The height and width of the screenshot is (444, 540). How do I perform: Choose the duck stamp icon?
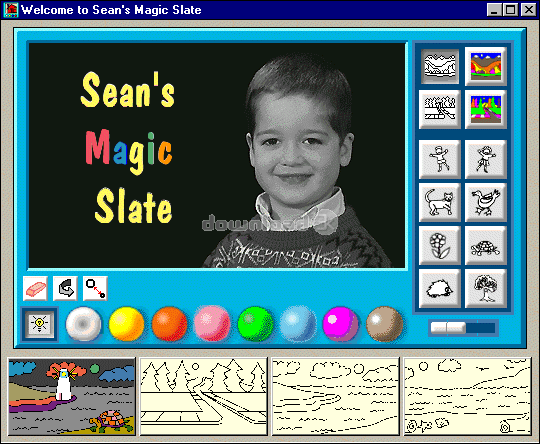point(486,202)
